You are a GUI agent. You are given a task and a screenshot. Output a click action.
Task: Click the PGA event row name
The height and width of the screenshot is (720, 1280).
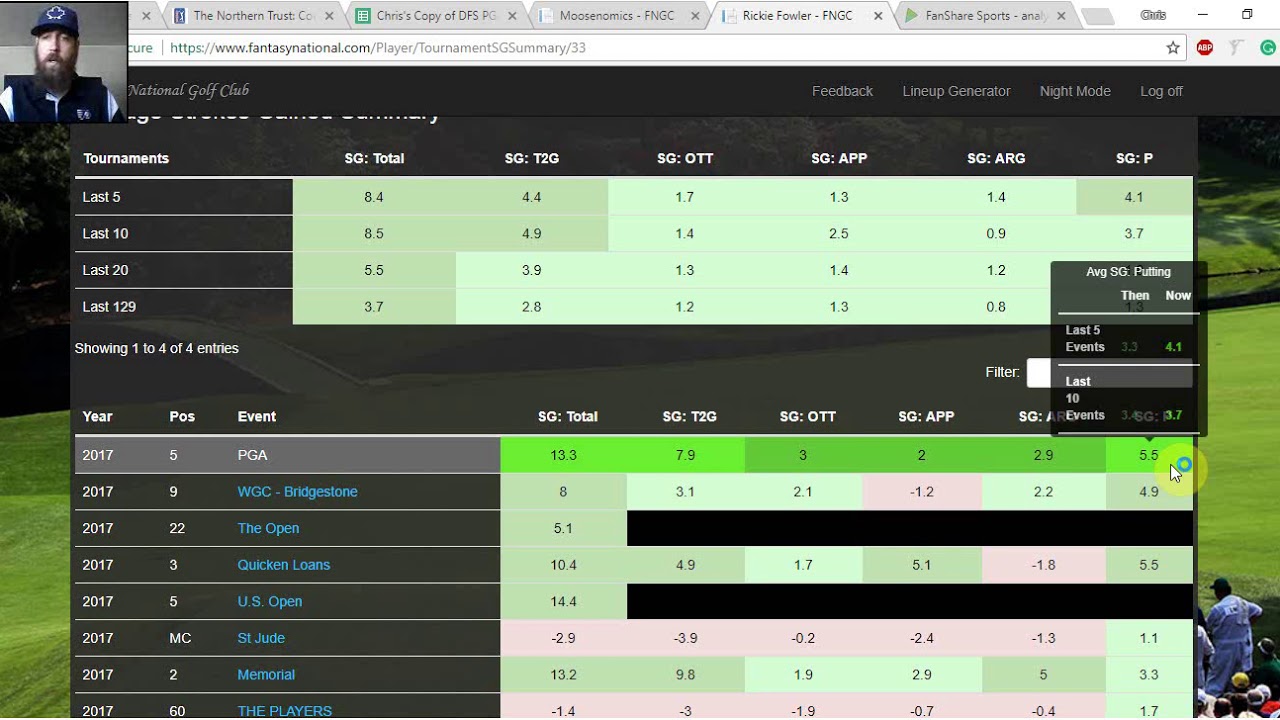pos(252,455)
